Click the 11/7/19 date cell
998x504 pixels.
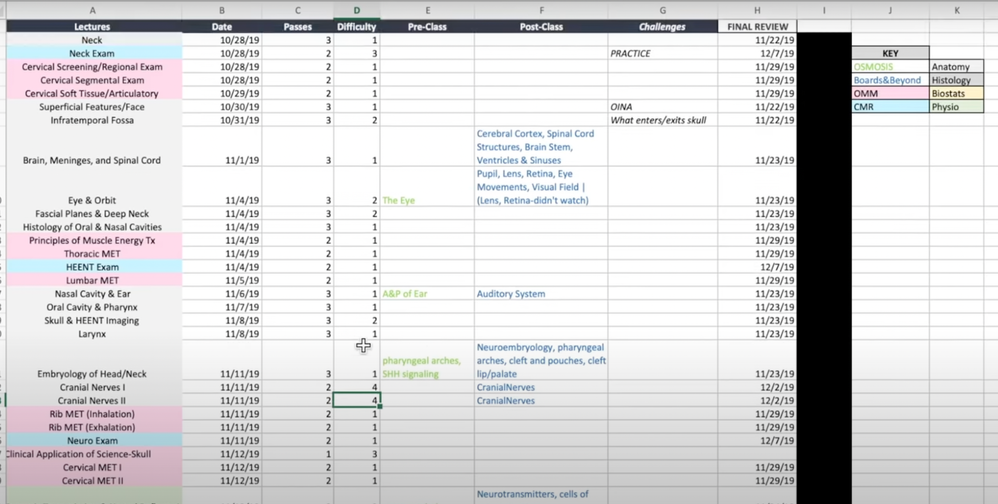[x=221, y=307]
